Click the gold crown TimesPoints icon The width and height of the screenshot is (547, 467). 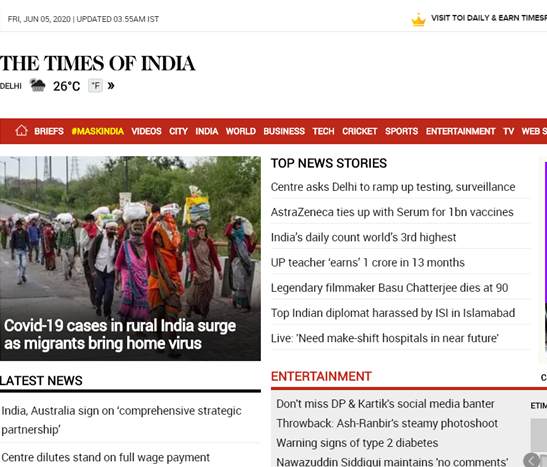click(418, 20)
